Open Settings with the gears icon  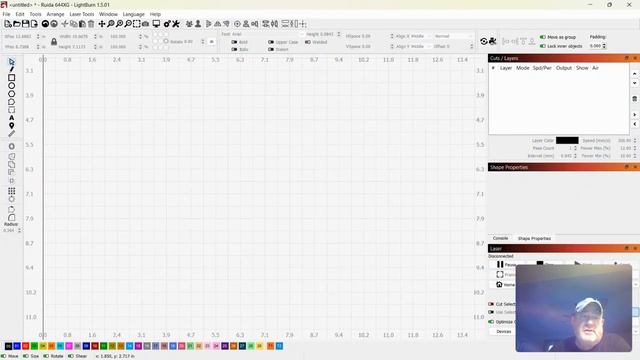coord(167,24)
